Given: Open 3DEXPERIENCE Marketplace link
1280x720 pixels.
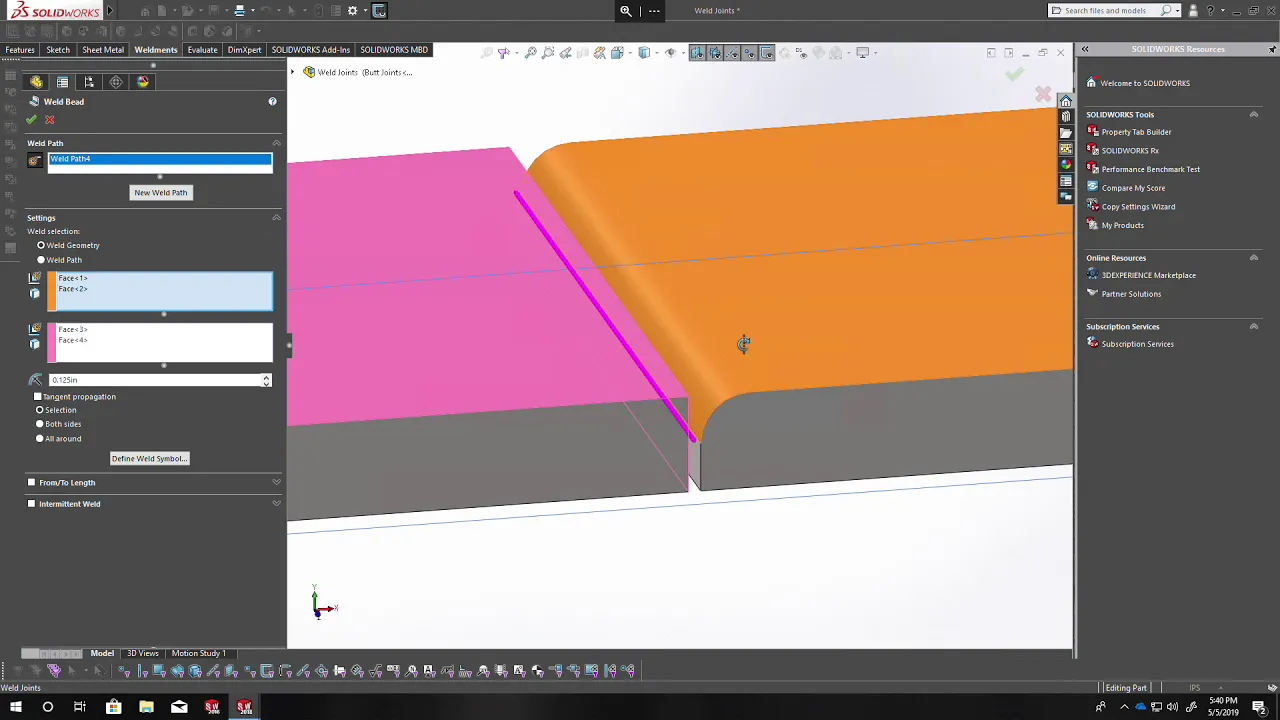Looking at the screenshot, I should click(1148, 276).
